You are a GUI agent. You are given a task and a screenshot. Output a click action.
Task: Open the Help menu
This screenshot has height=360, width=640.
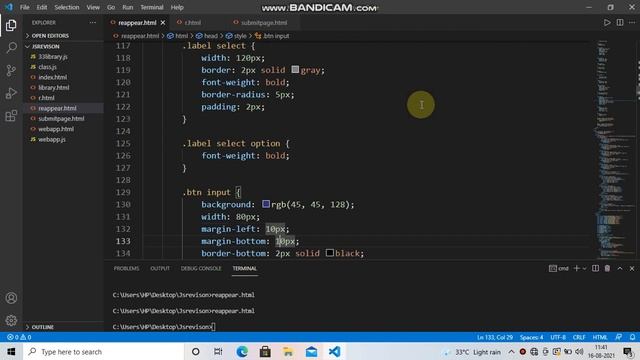click(177, 7)
